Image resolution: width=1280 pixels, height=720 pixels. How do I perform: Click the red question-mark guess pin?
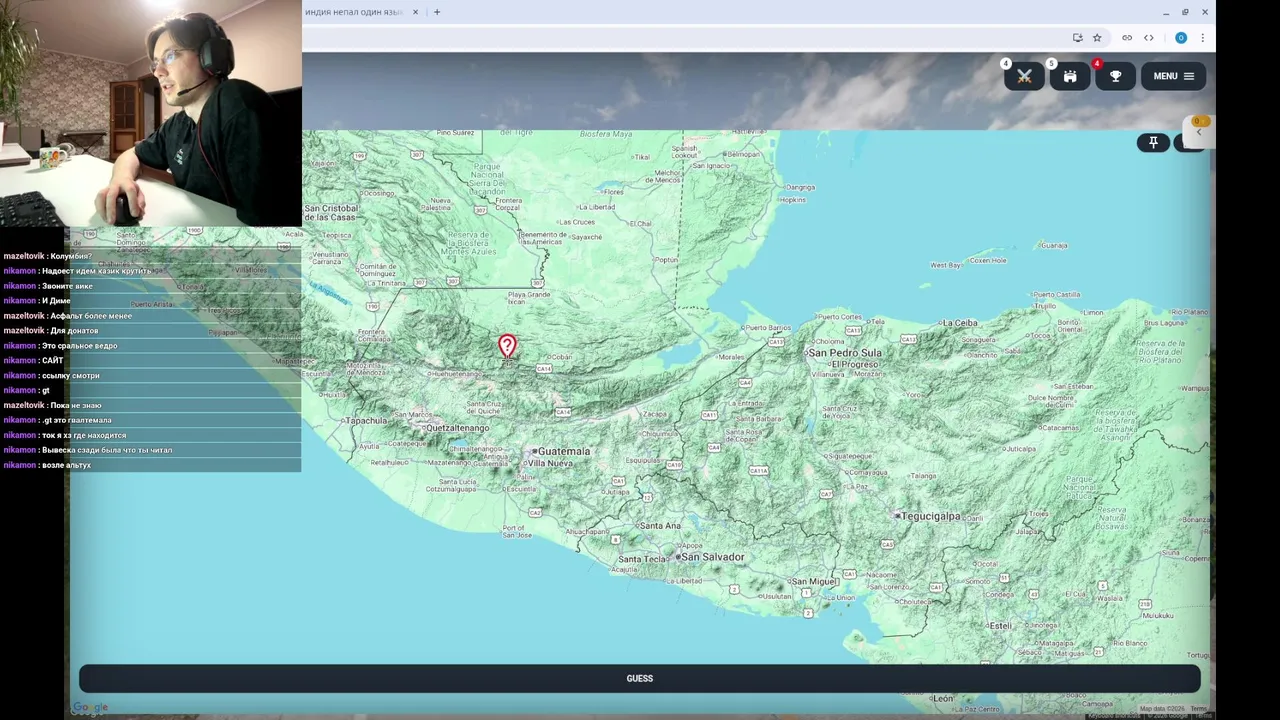coord(507,346)
